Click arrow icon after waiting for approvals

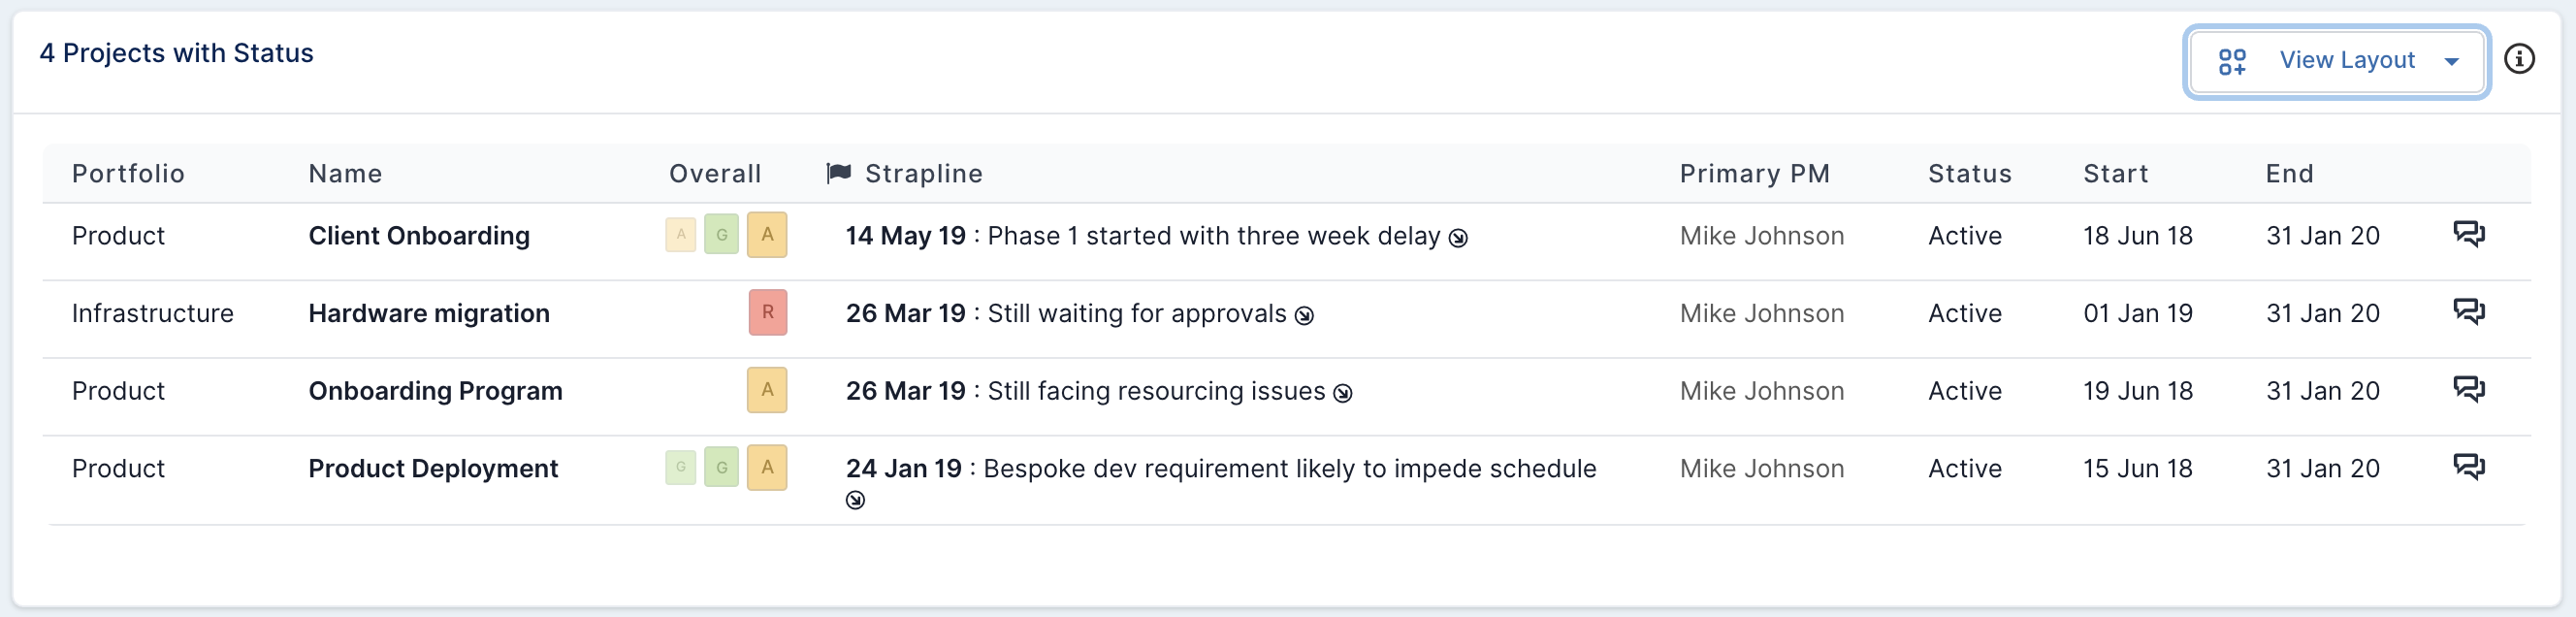click(x=1304, y=316)
